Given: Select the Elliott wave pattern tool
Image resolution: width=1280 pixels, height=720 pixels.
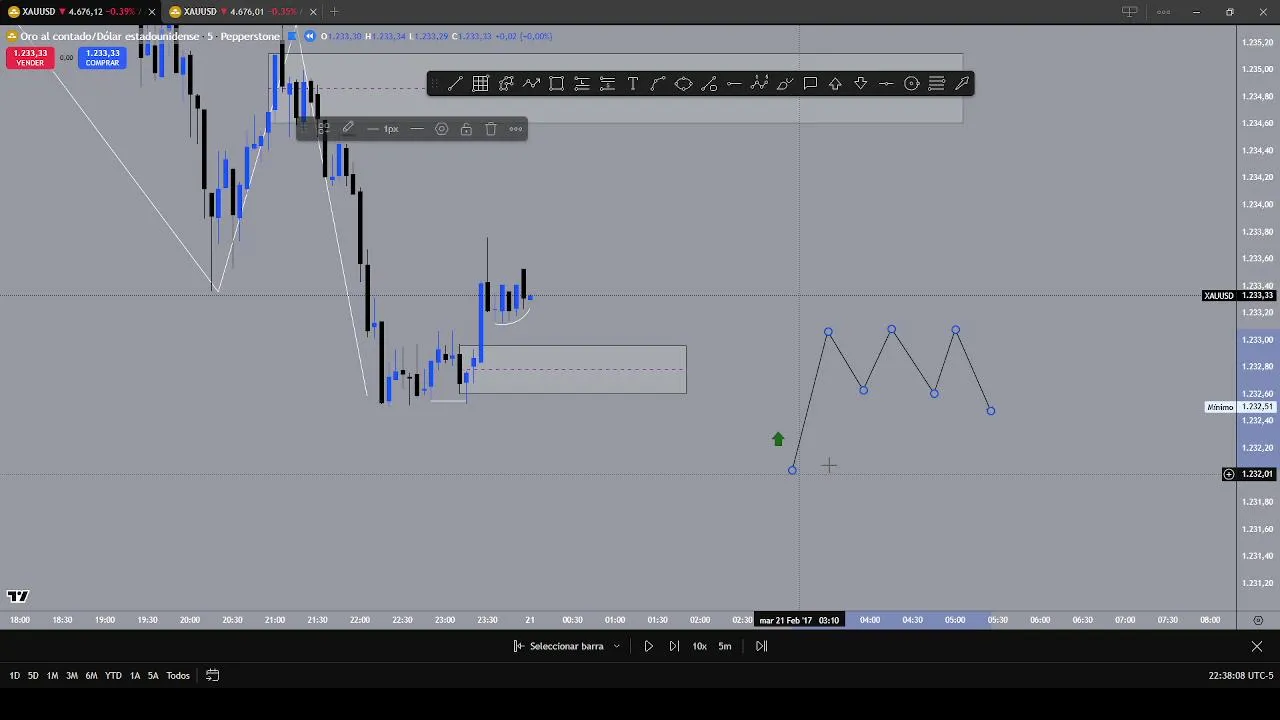Looking at the screenshot, I should click(x=759, y=84).
